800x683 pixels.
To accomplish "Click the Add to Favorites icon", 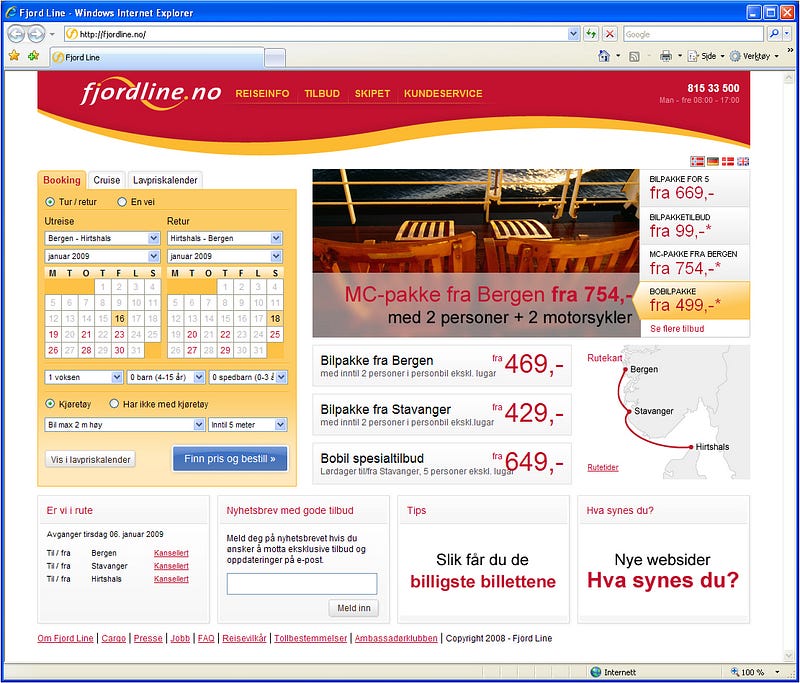I will coord(34,56).
